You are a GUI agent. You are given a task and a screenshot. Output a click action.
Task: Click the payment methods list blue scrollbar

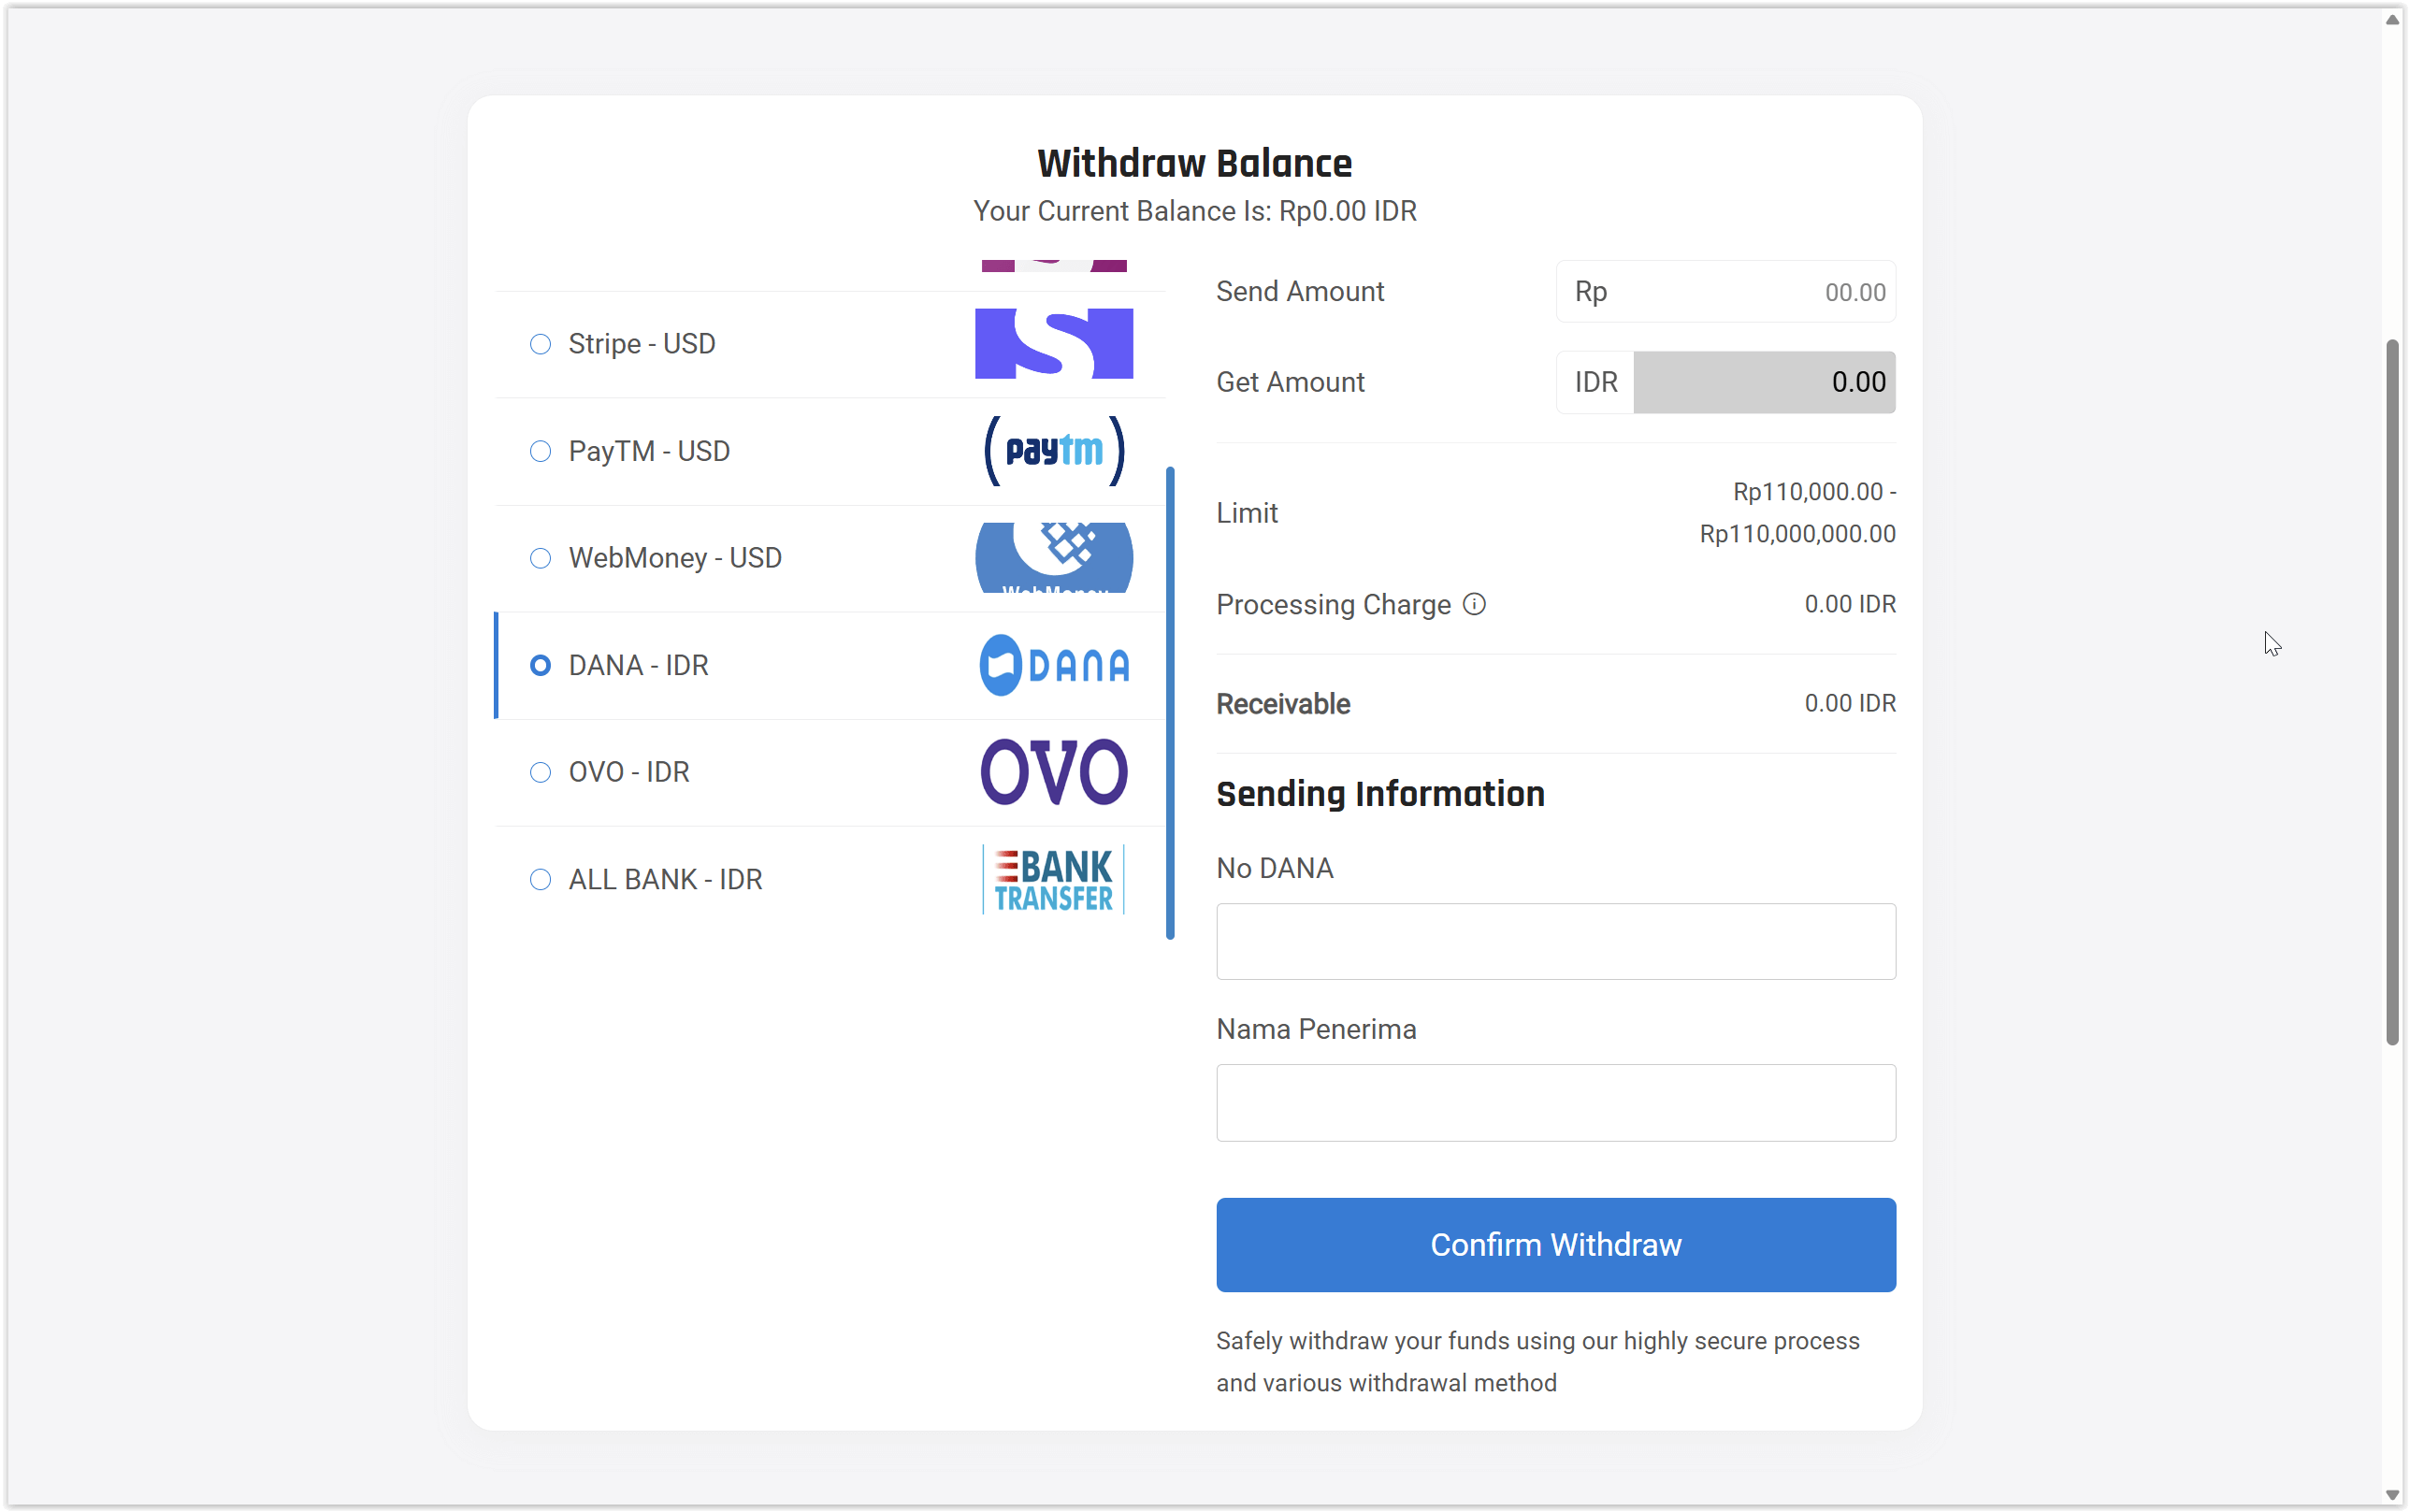[1170, 702]
